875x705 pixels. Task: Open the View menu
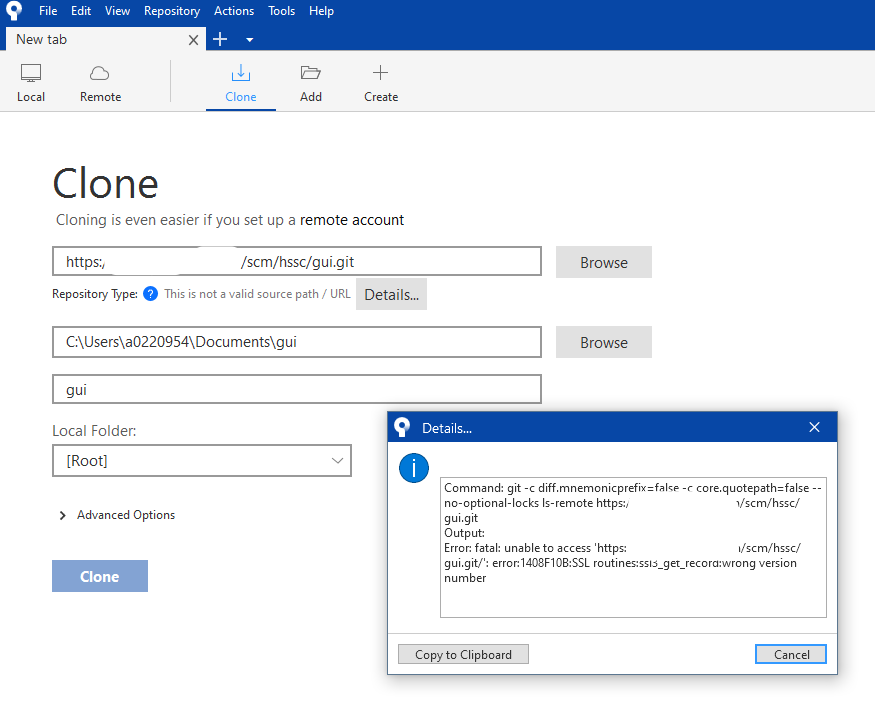pyautogui.click(x=117, y=11)
